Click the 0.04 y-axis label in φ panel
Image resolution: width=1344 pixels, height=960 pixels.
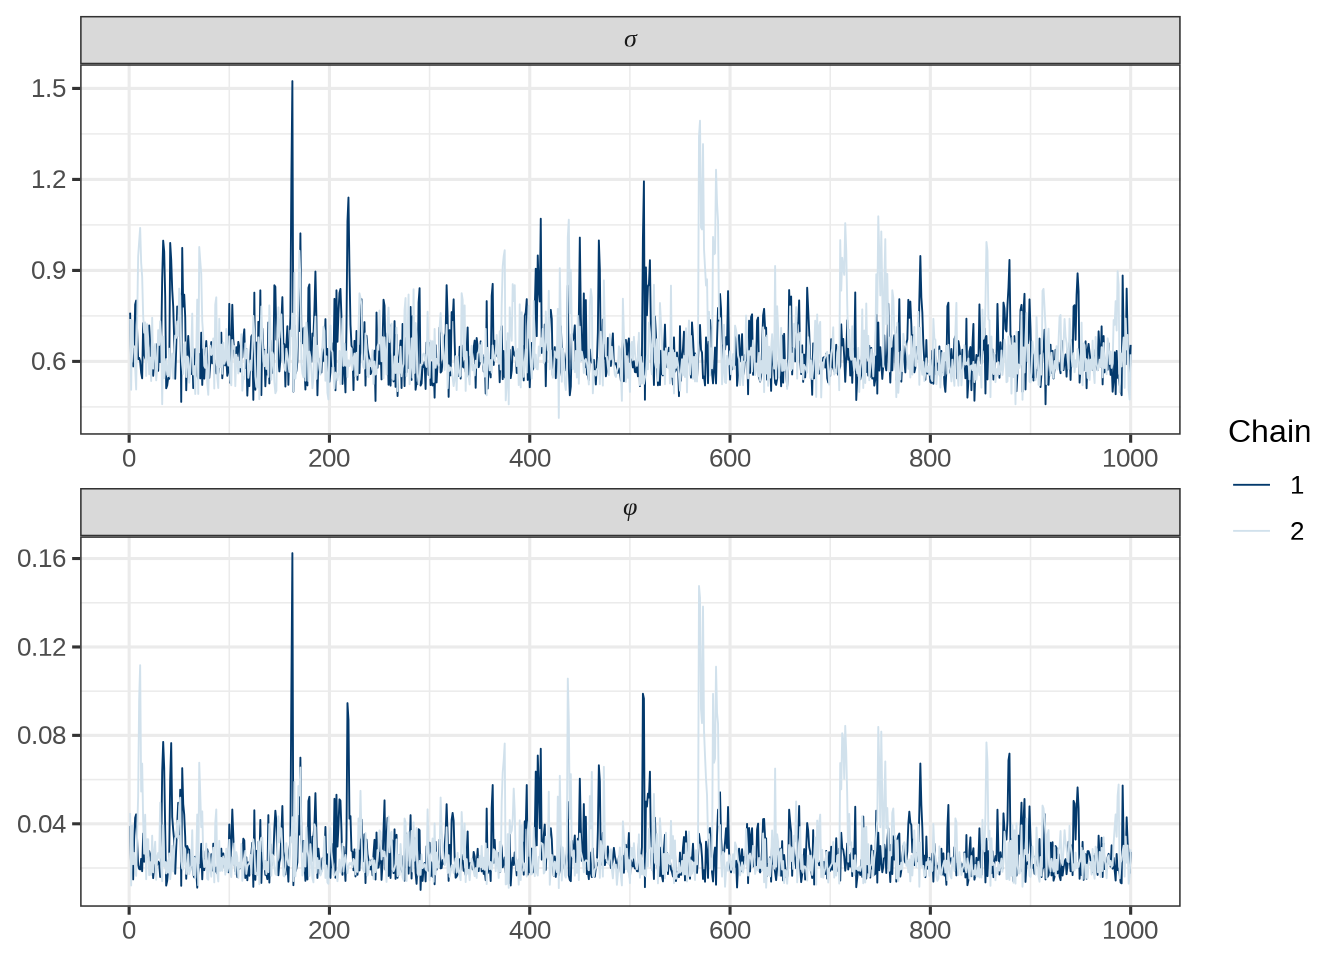(42, 824)
